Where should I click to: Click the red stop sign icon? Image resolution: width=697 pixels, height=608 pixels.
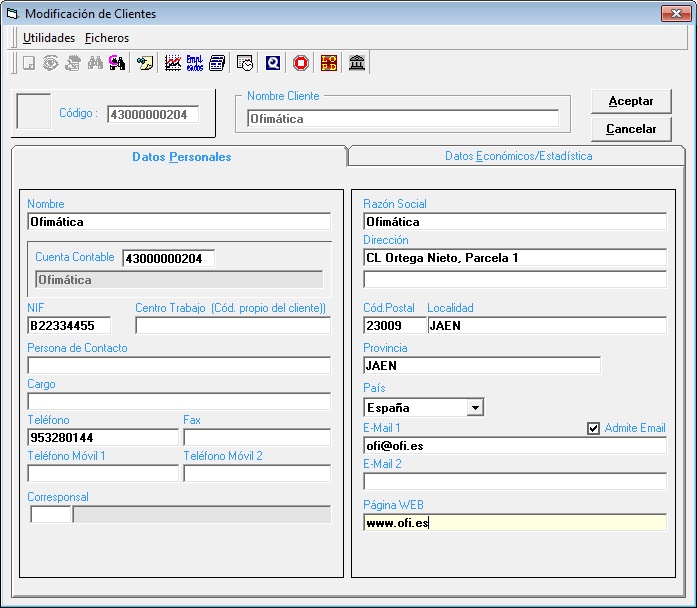click(x=301, y=63)
